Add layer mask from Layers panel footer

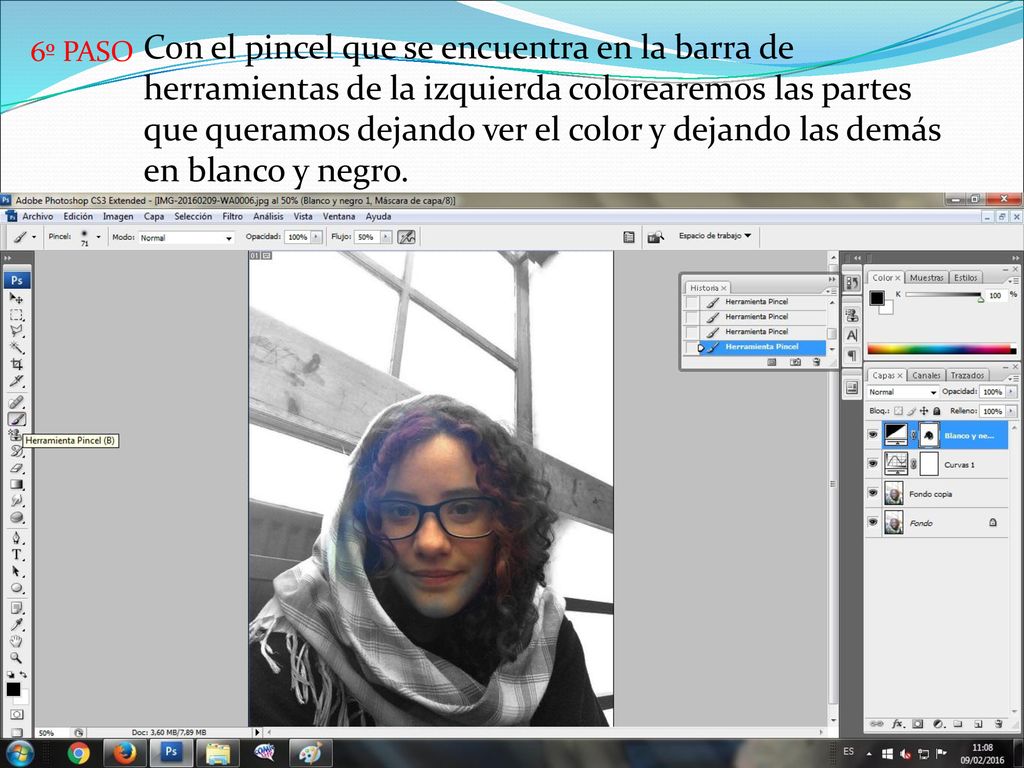click(x=918, y=724)
